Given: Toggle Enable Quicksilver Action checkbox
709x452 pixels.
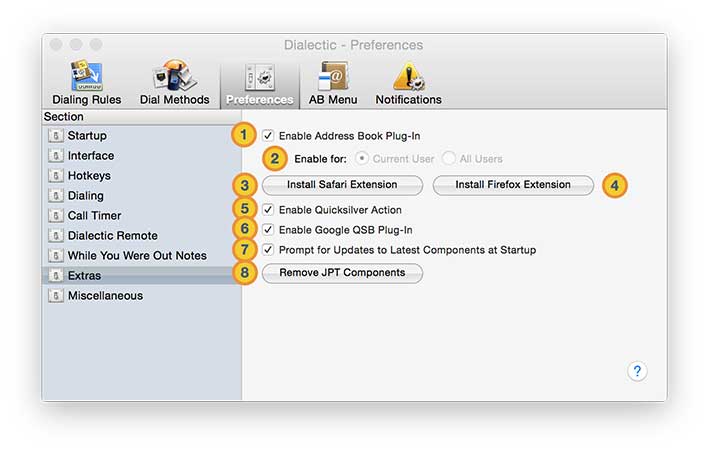Looking at the screenshot, I should click(x=268, y=210).
